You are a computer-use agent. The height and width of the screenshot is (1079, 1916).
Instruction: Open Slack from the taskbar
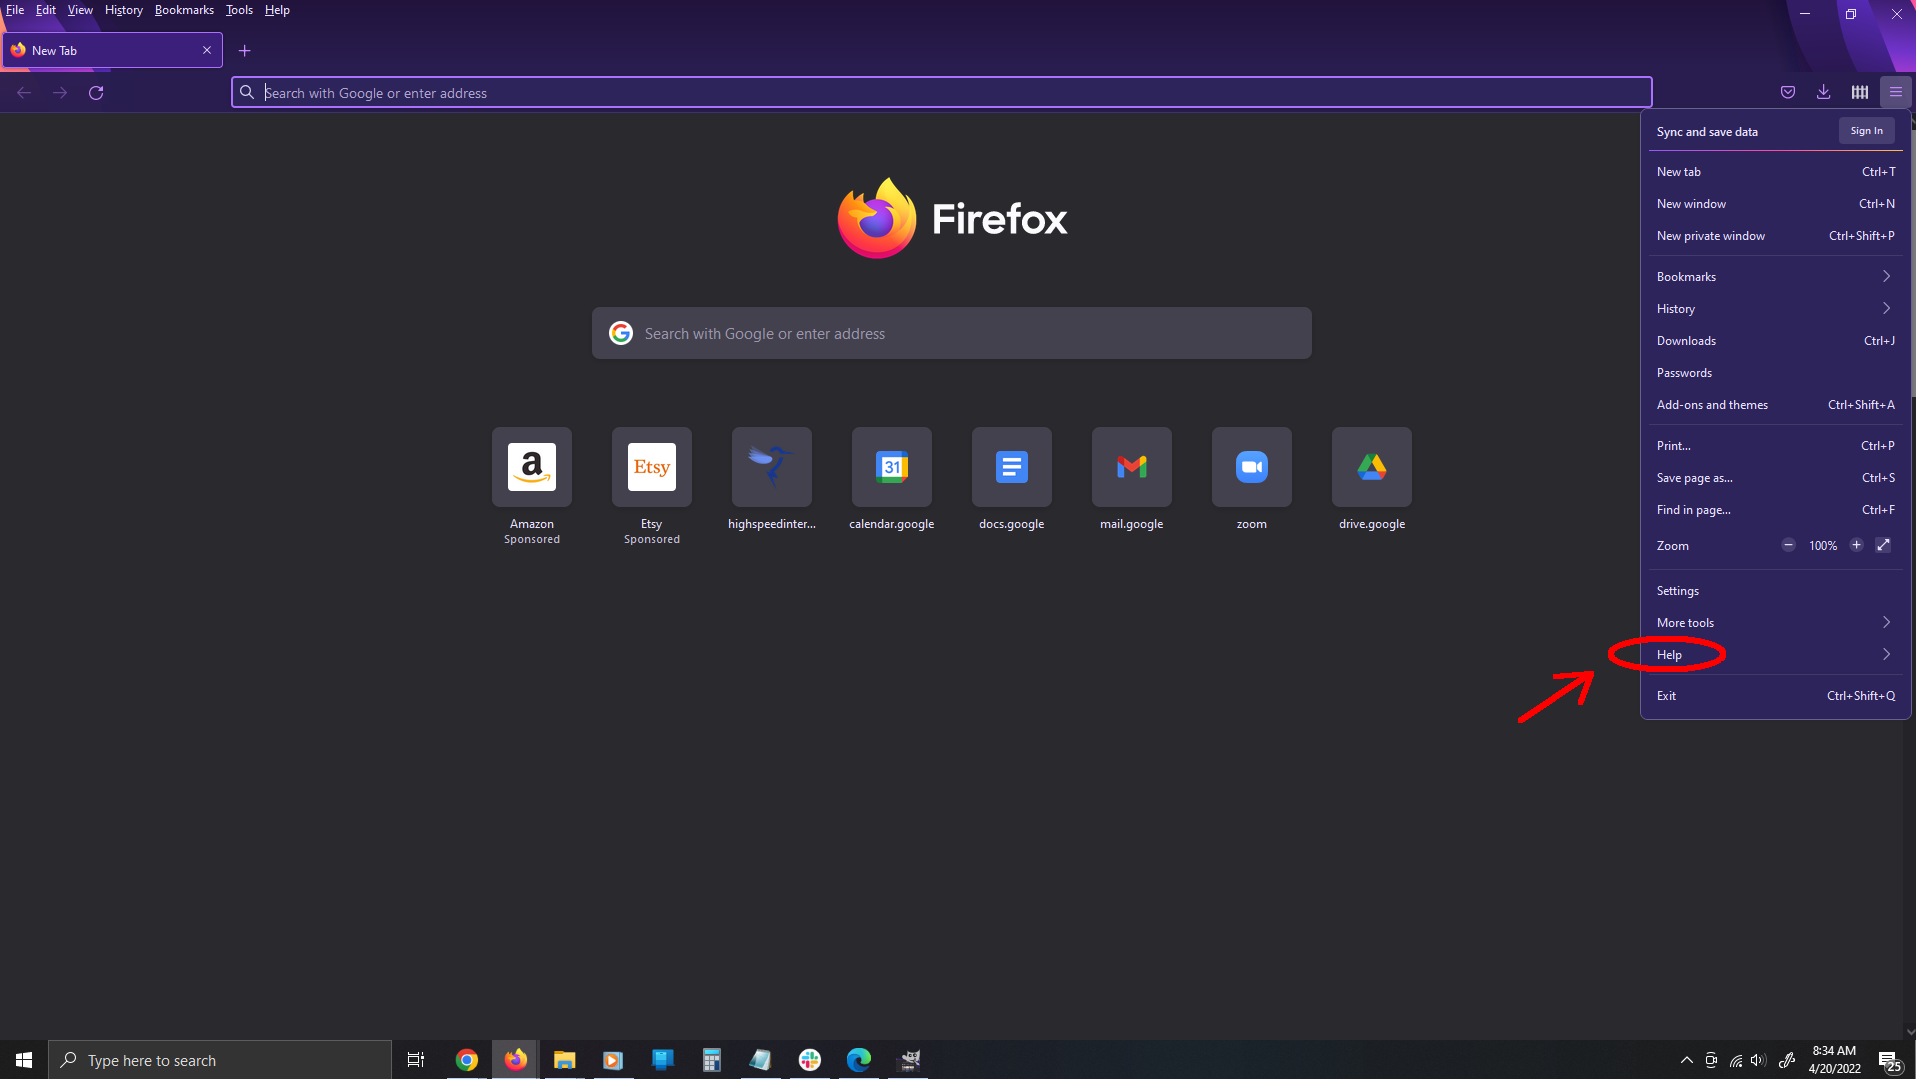[x=810, y=1060]
